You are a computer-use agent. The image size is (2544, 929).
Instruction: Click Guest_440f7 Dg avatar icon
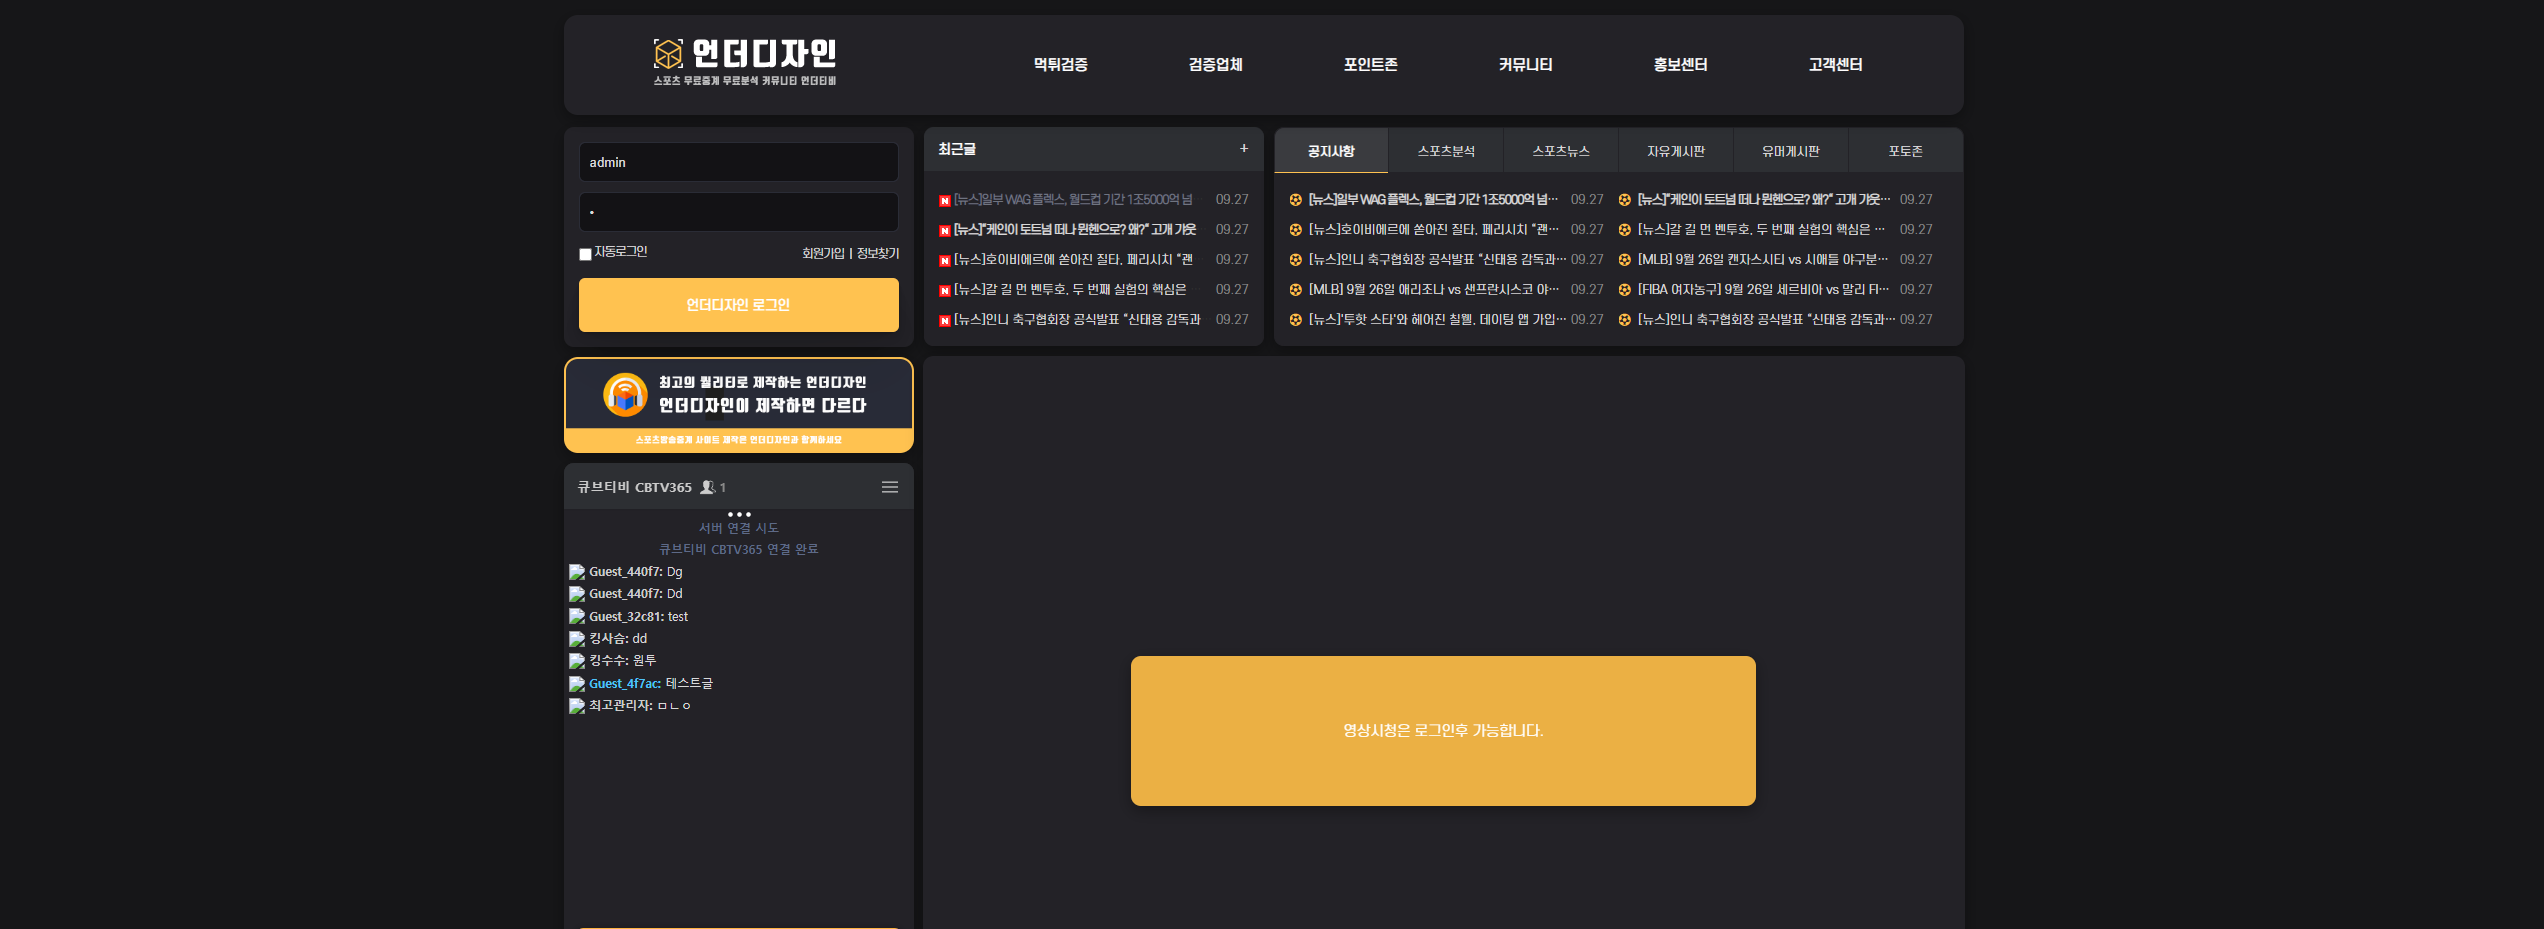point(577,572)
